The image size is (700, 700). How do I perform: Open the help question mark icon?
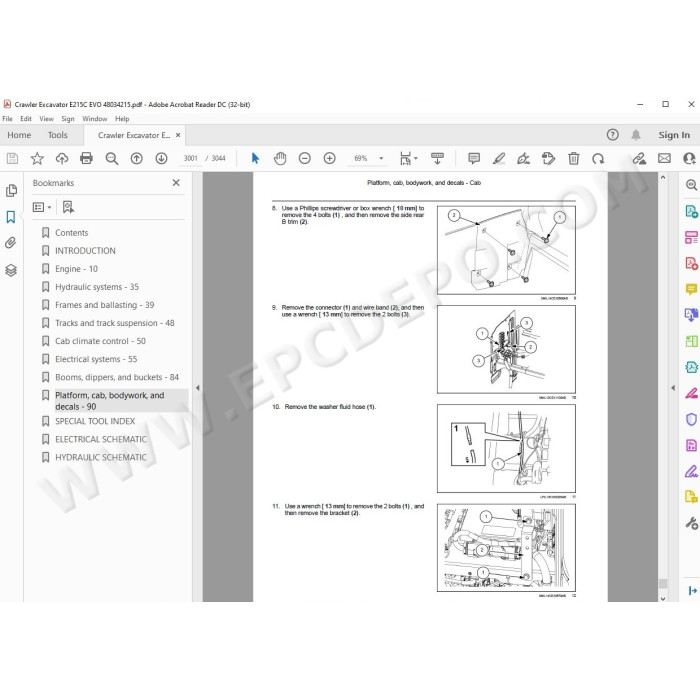pyautogui.click(x=612, y=135)
